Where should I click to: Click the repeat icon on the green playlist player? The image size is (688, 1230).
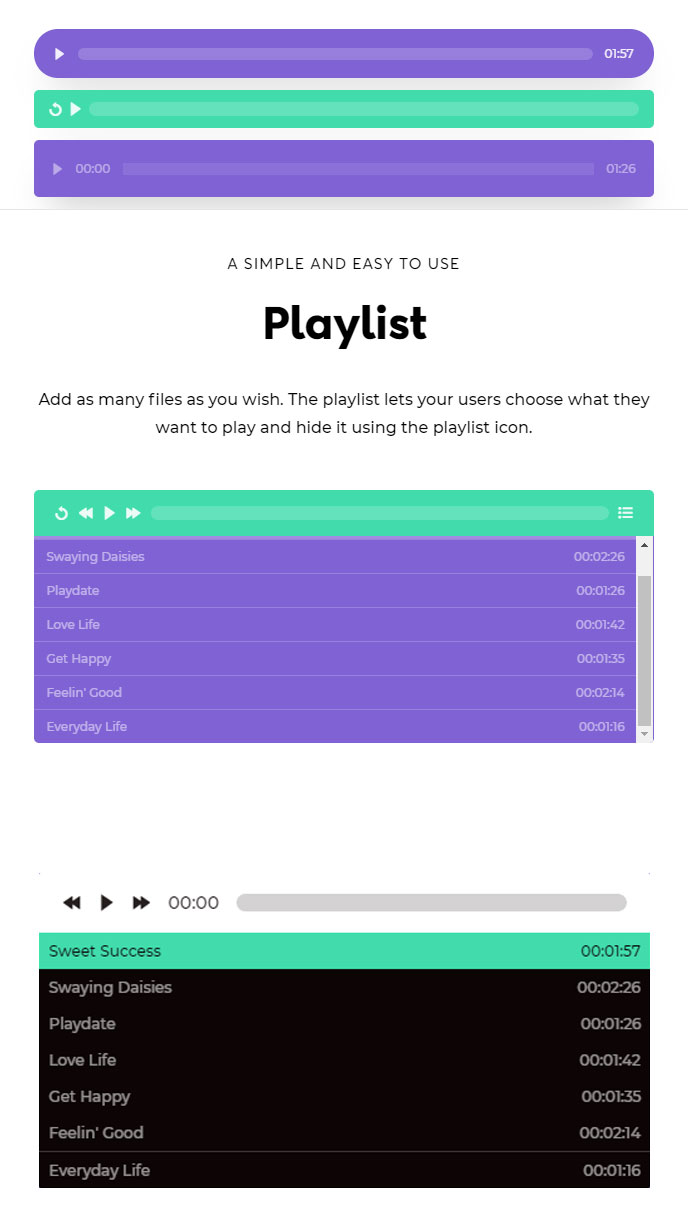[60, 512]
